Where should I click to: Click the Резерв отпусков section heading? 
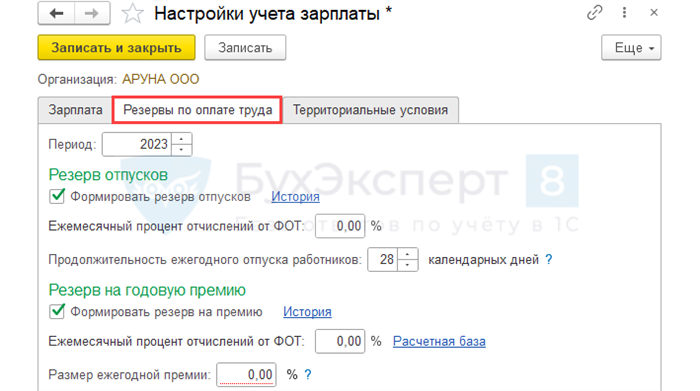click(108, 175)
